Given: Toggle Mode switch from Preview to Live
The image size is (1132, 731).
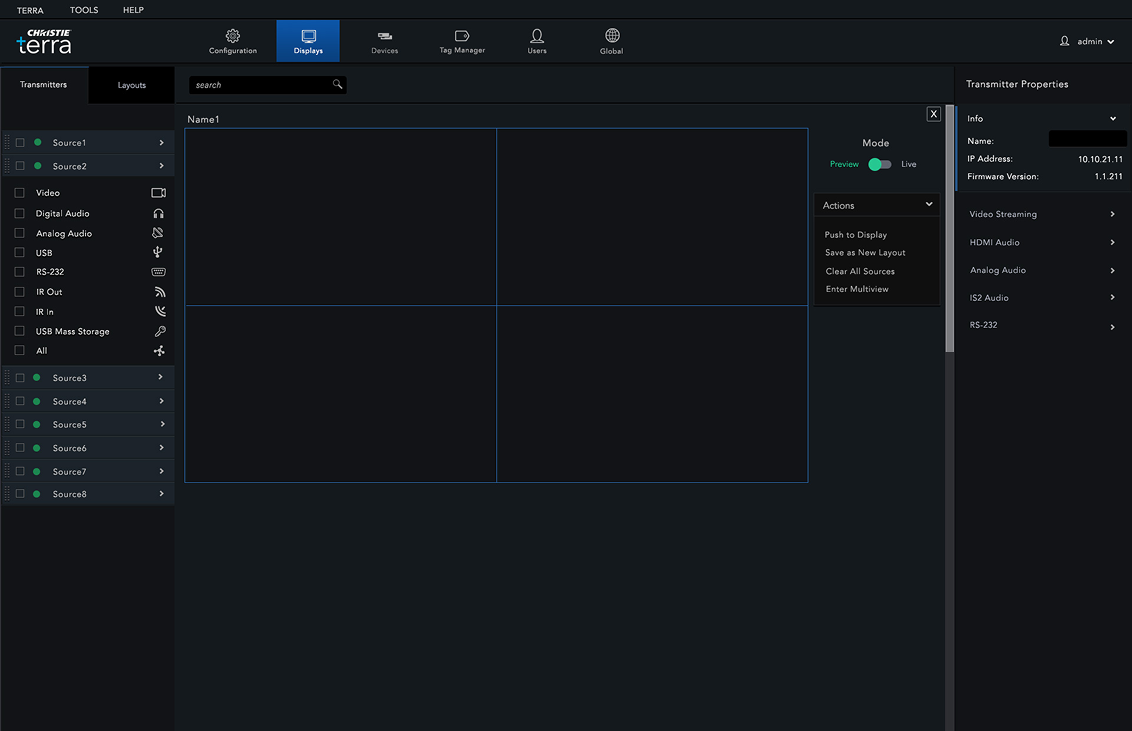Looking at the screenshot, I should pyautogui.click(x=879, y=163).
